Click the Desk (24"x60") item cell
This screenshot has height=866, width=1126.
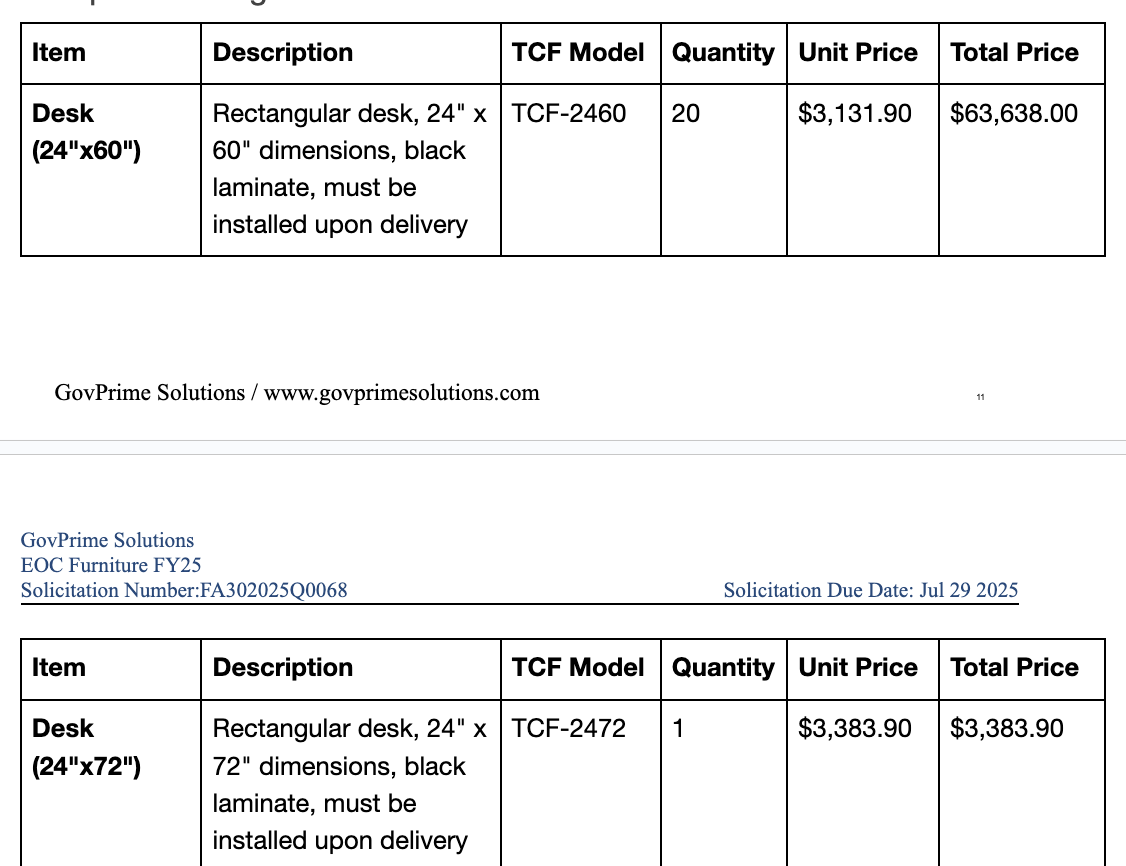click(x=111, y=169)
